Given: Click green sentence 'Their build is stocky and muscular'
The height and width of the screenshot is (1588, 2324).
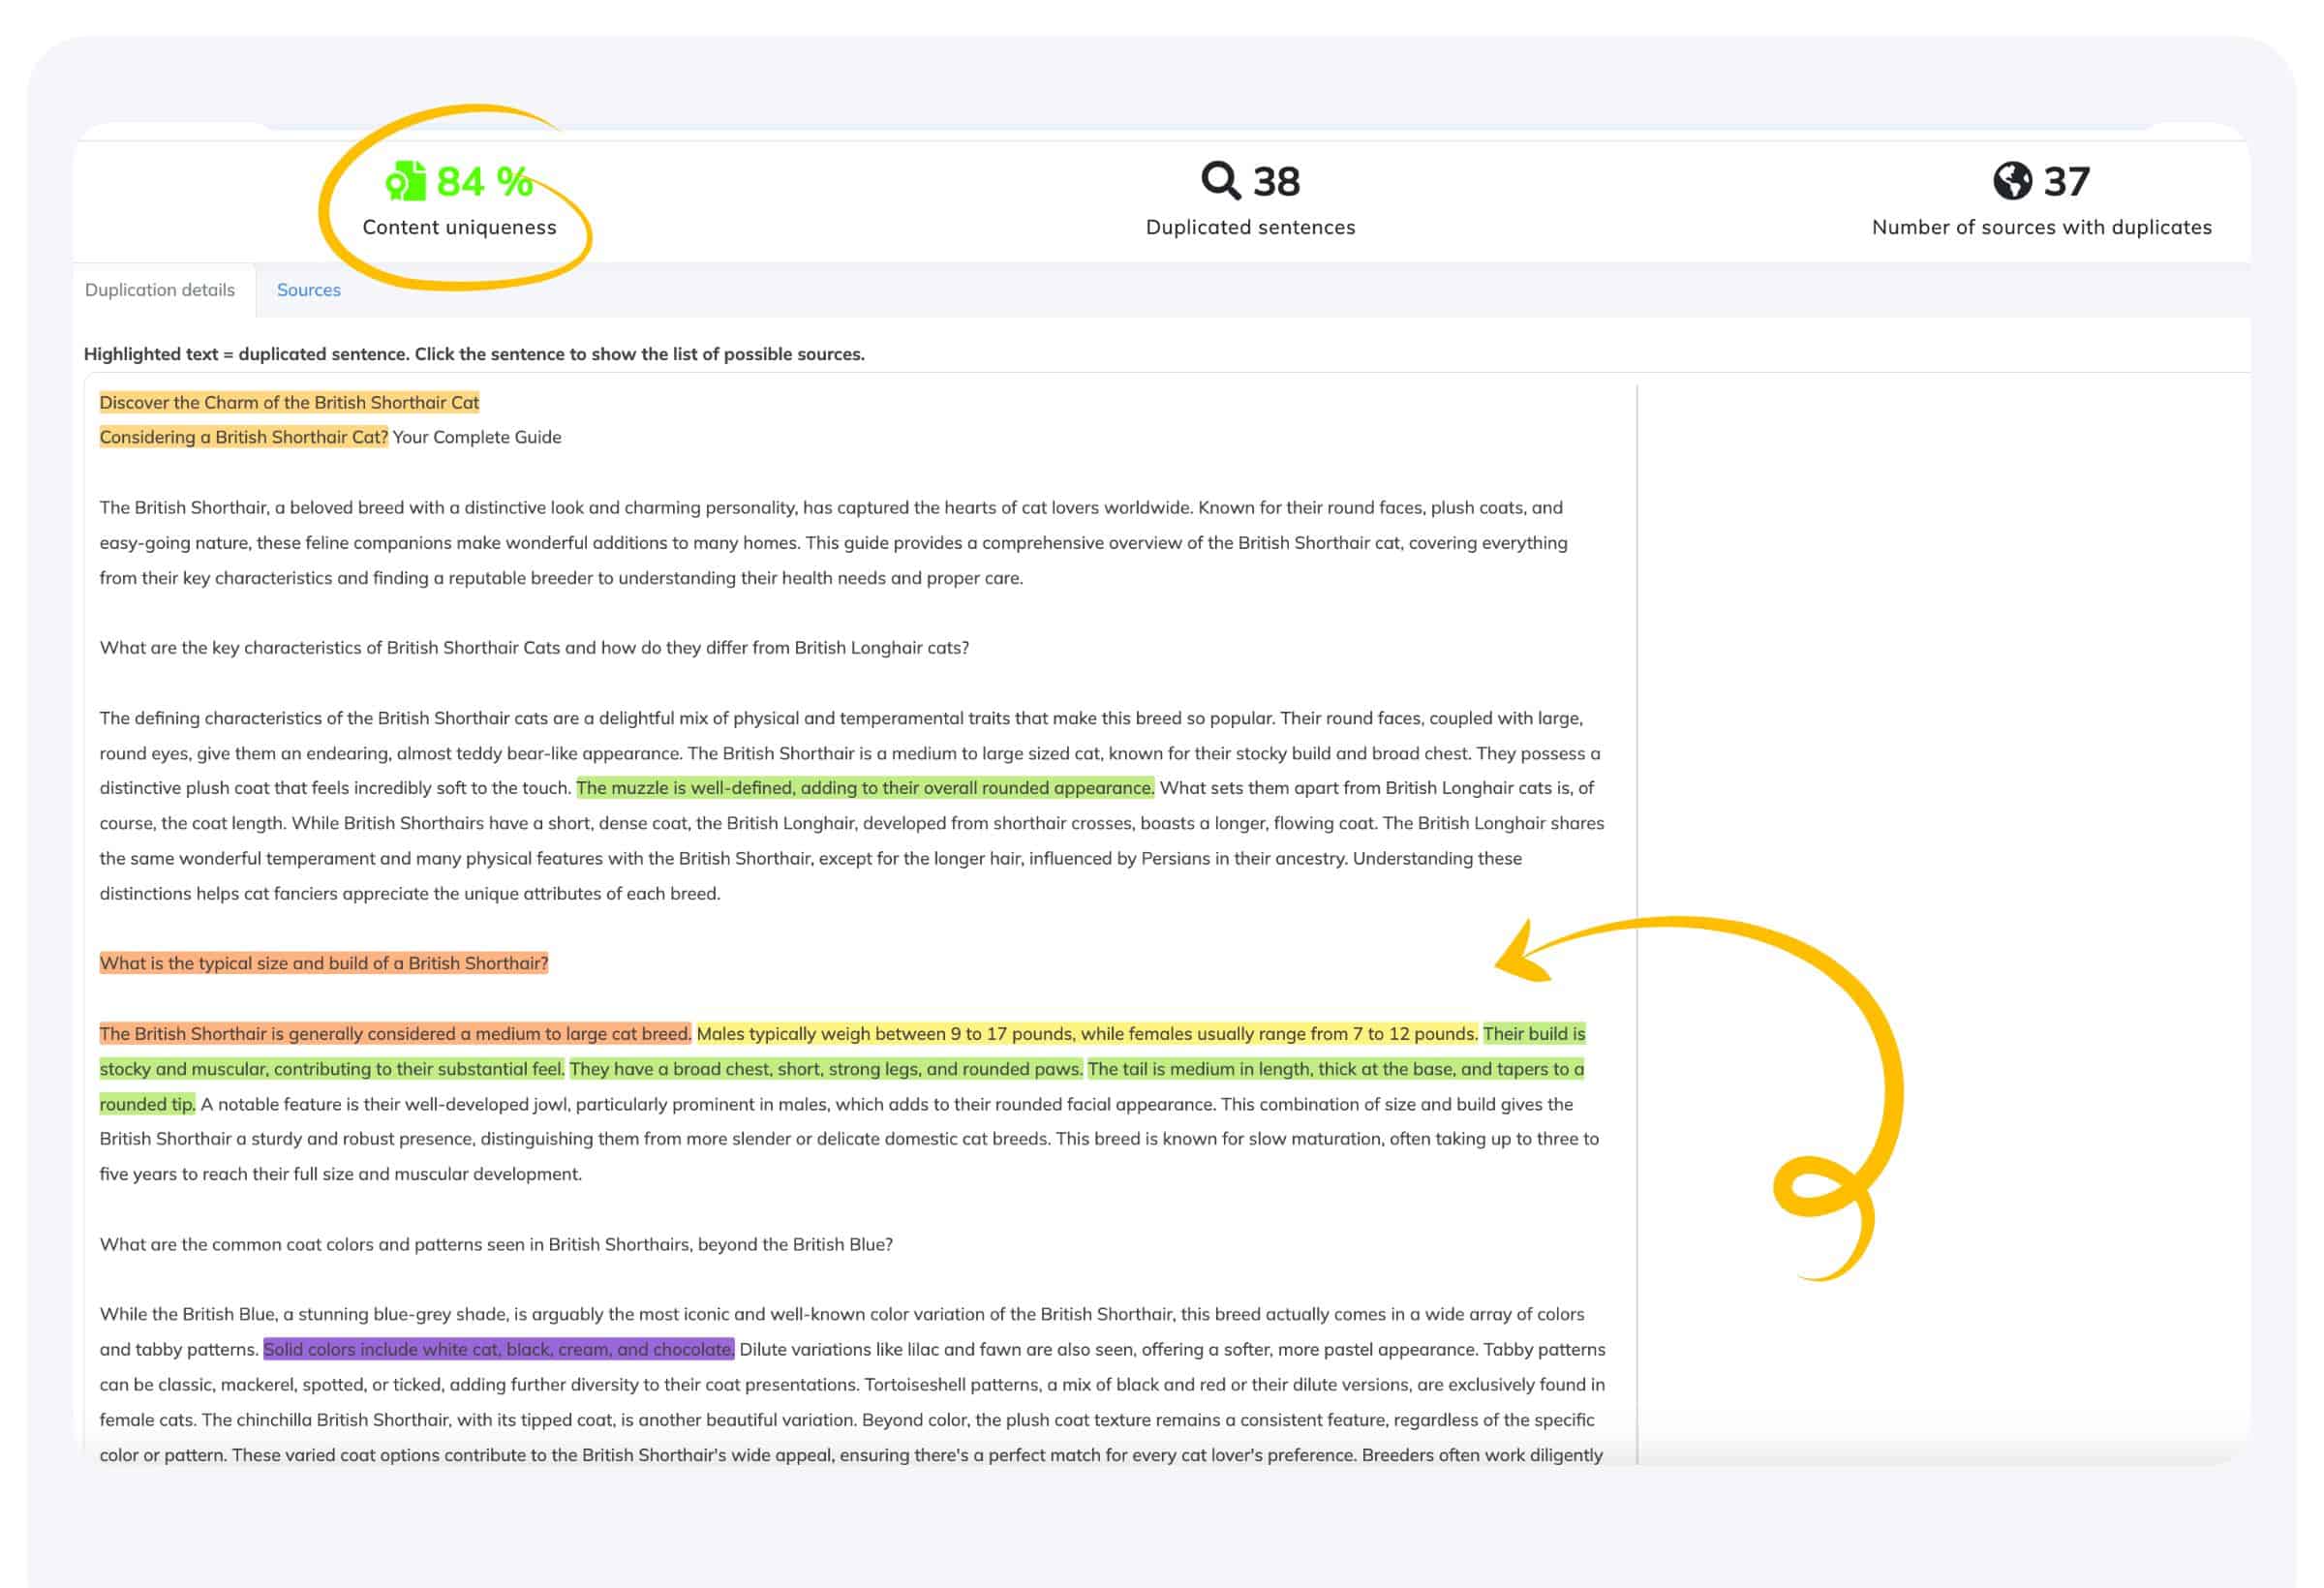Looking at the screenshot, I should pyautogui.click(x=330, y=1069).
